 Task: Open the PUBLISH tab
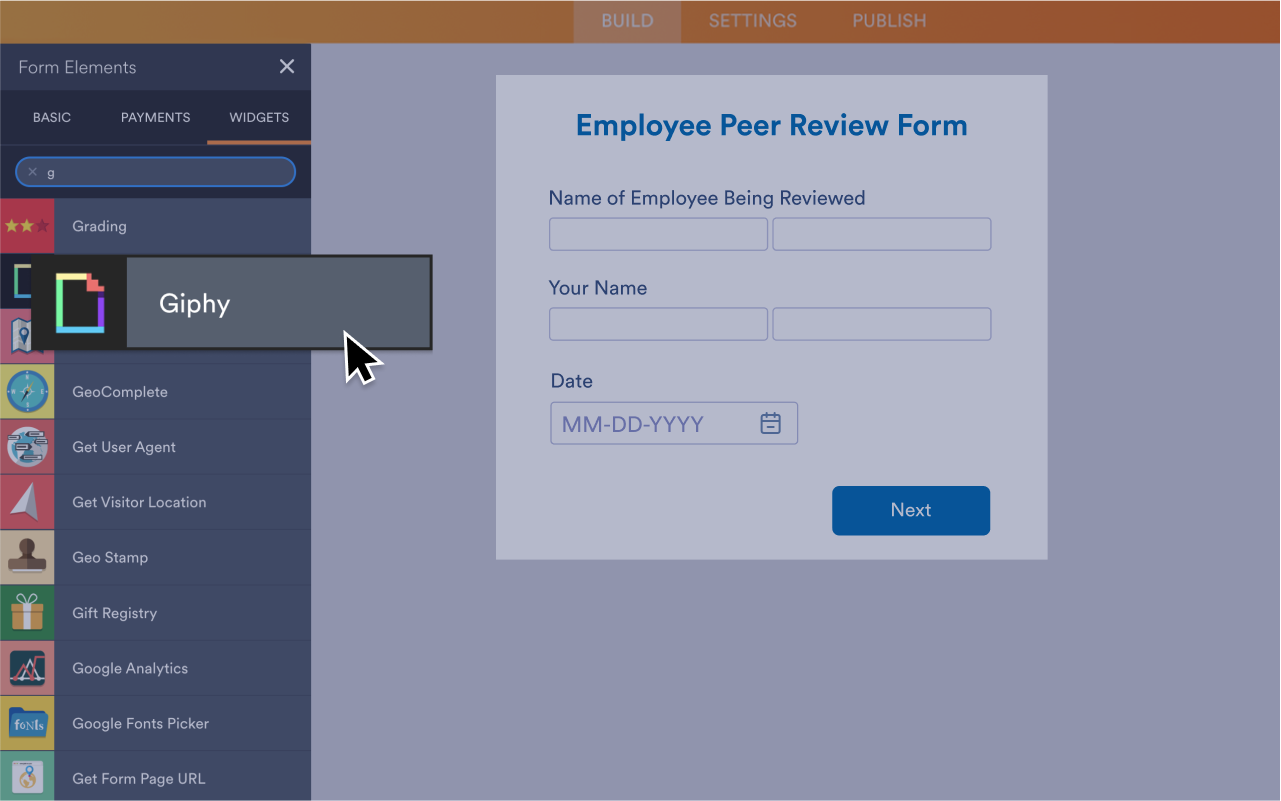tap(889, 21)
